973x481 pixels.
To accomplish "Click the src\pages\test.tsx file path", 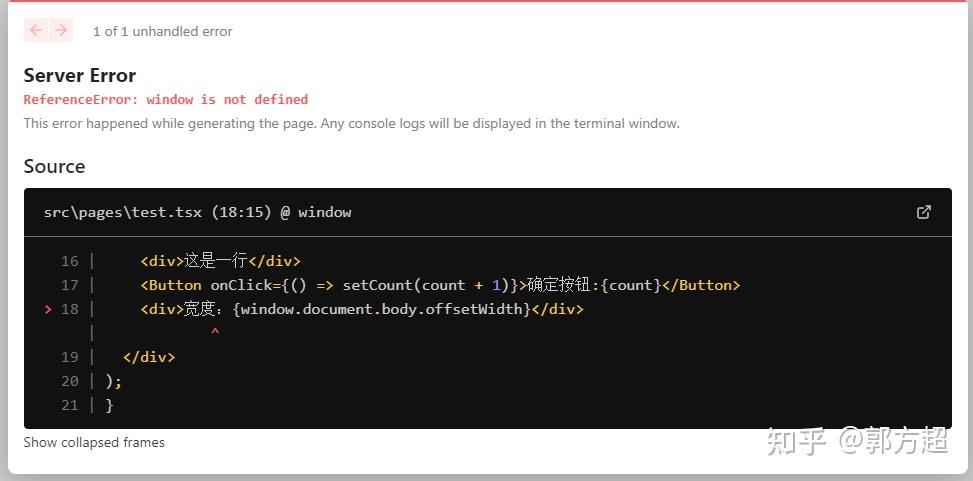I will click(x=123, y=212).
